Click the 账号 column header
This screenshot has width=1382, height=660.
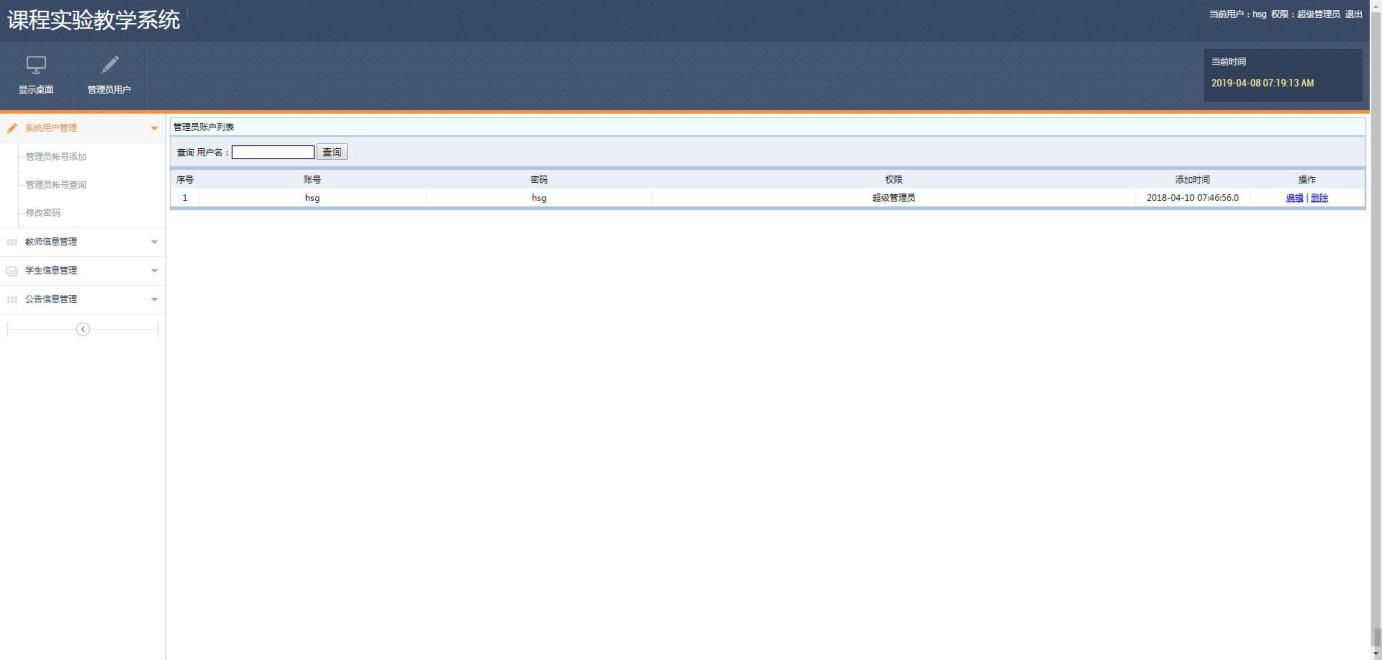click(312, 180)
